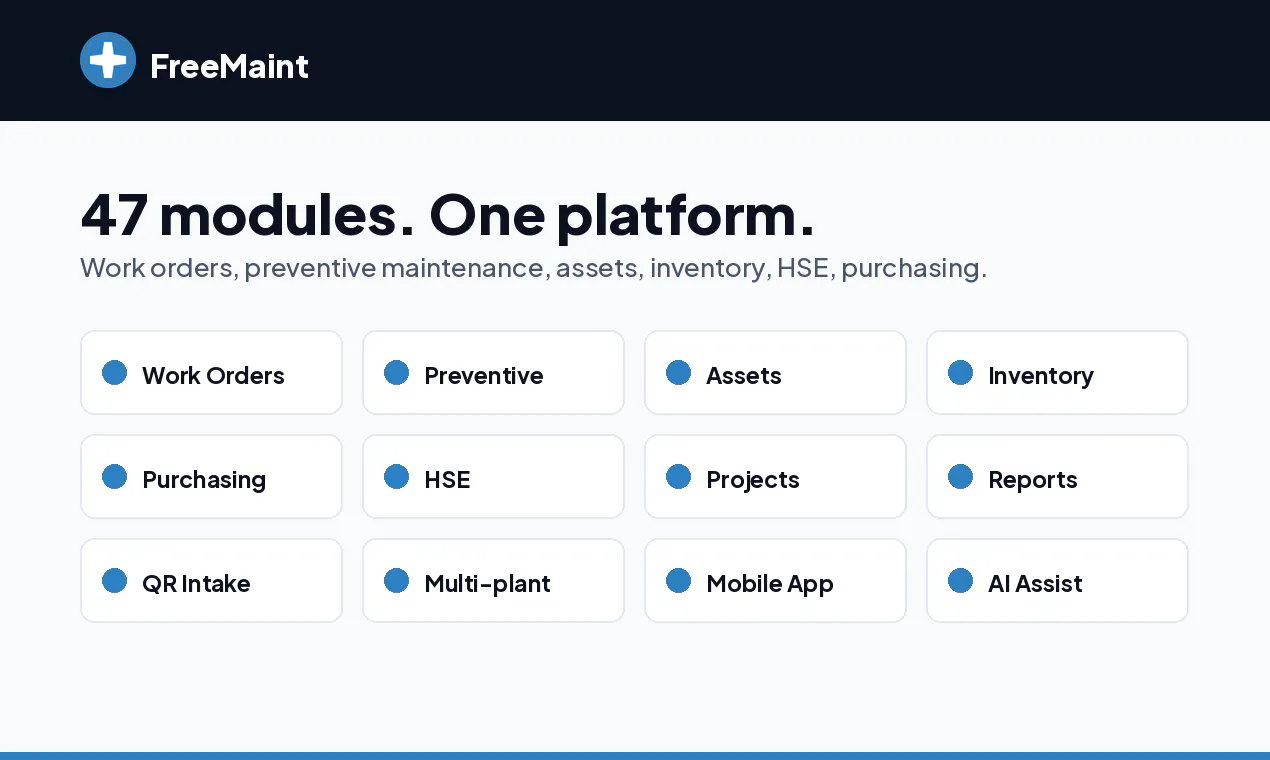The image size is (1270, 760).
Task: Click the blue dot beside Work Orders
Action: point(115,373)
